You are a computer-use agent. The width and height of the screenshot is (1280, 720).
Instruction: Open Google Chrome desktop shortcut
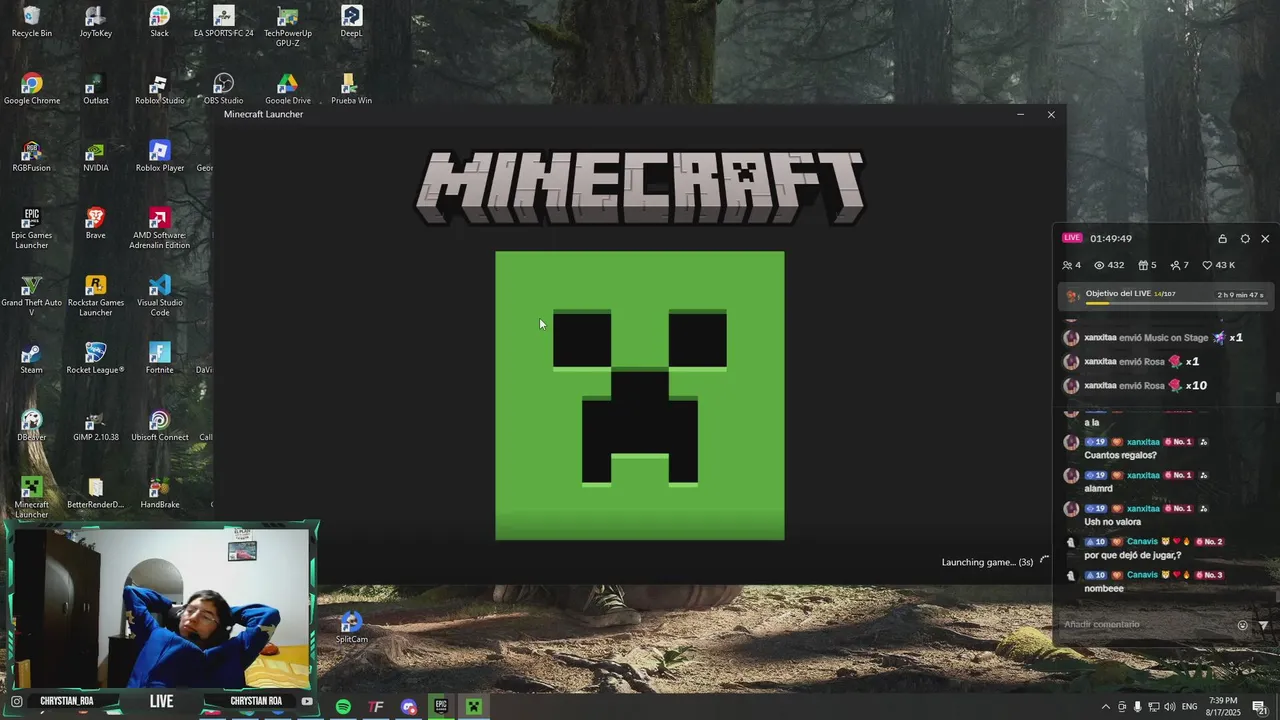31,88
